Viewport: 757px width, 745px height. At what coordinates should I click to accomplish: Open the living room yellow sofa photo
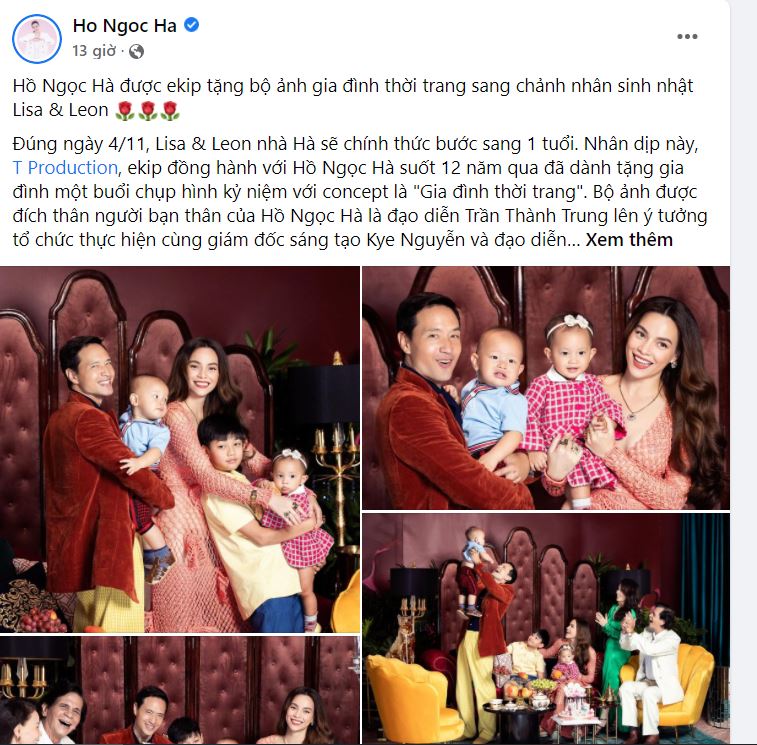click(546, 629)
